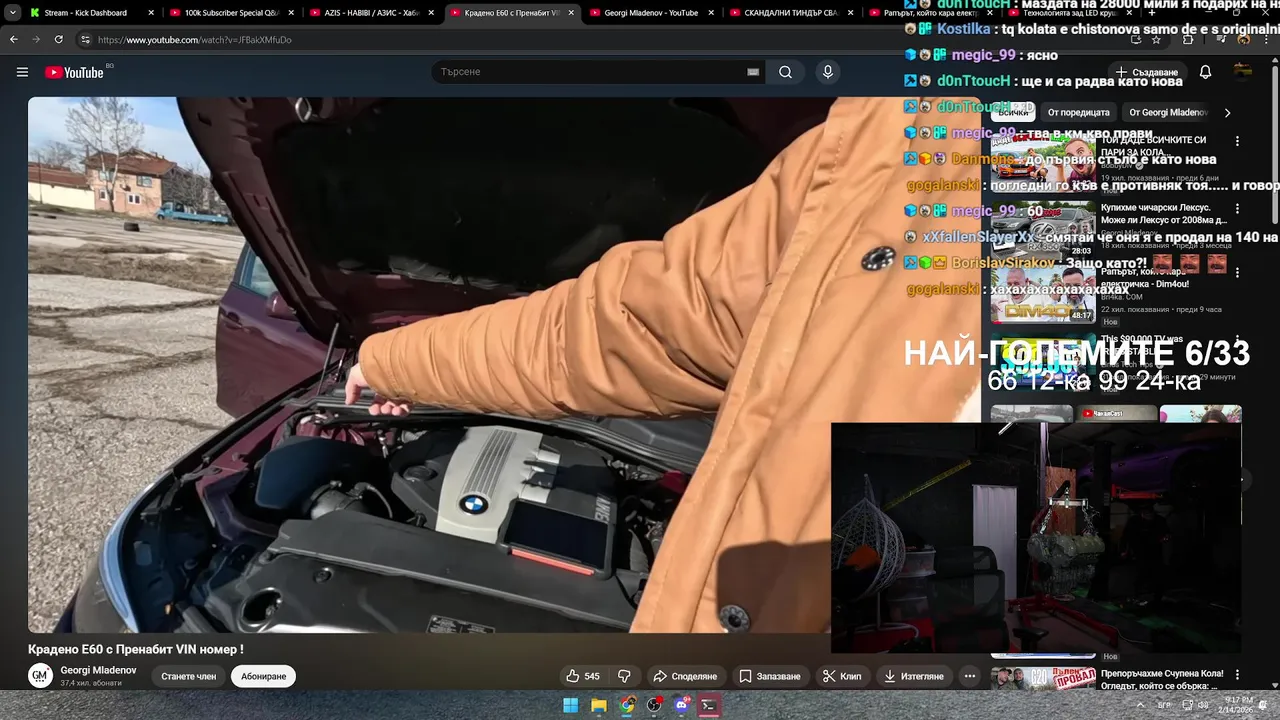Go to the YouTube home logo
Screen dimensions: 1280x720
click(74, 72)
